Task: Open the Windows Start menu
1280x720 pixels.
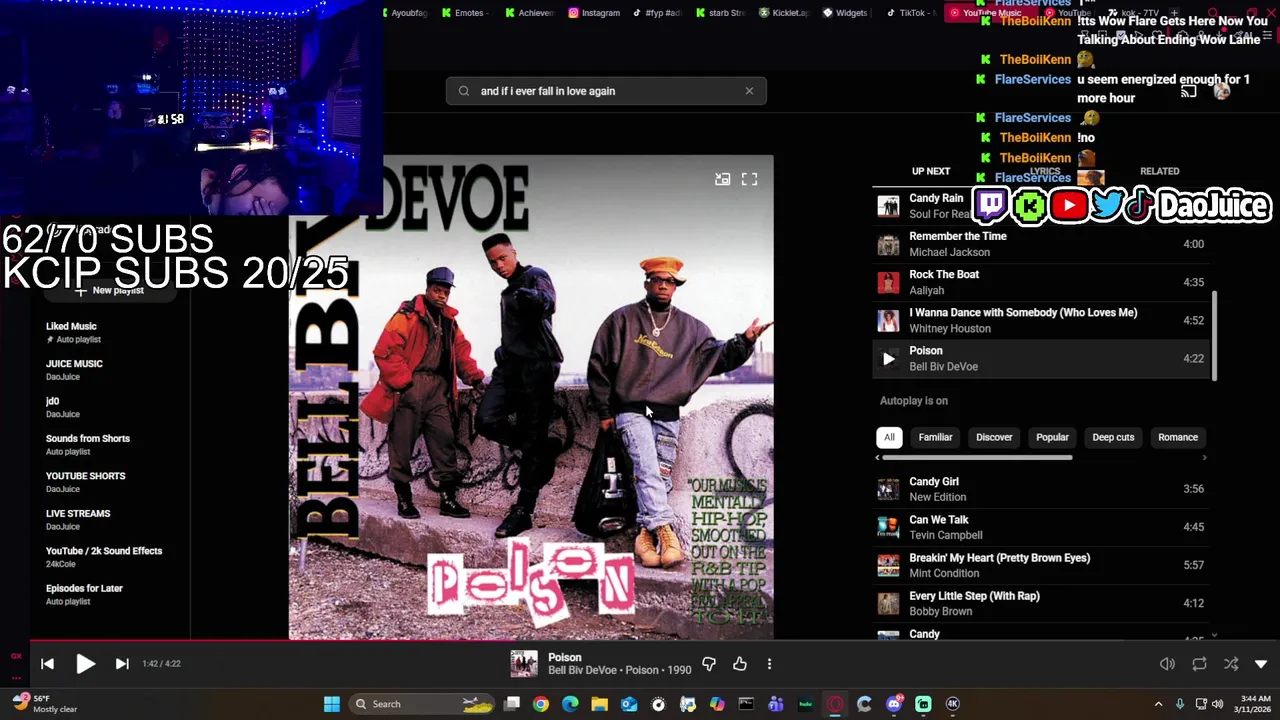Action: 332,704
